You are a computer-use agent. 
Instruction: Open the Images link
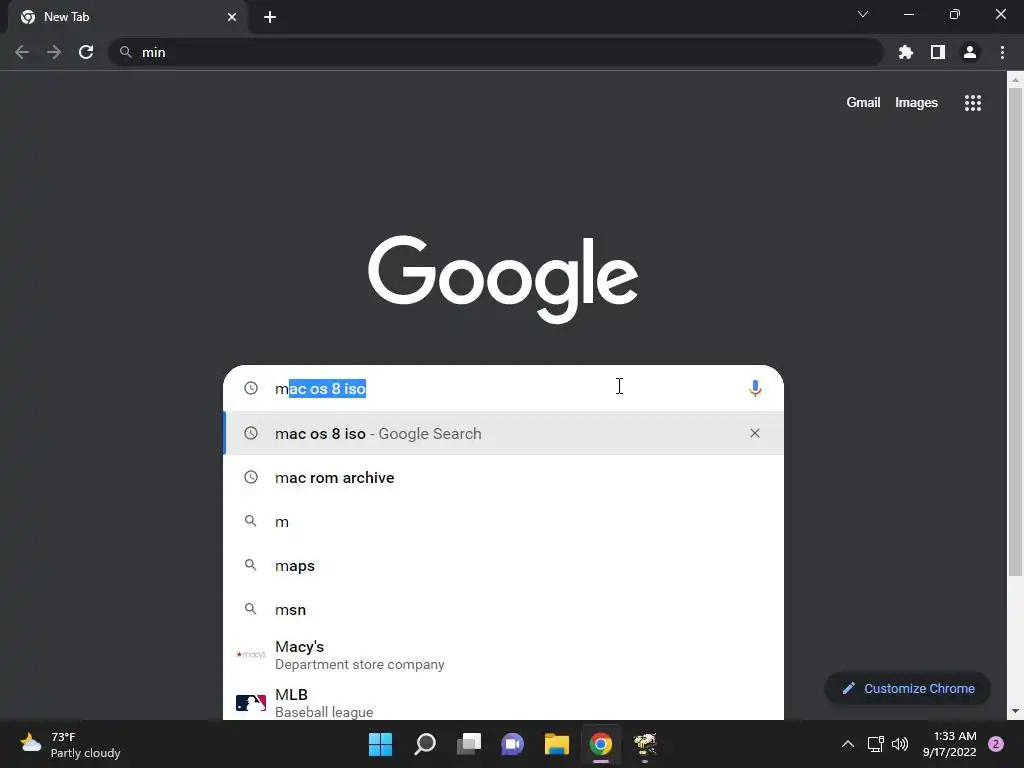916,103
